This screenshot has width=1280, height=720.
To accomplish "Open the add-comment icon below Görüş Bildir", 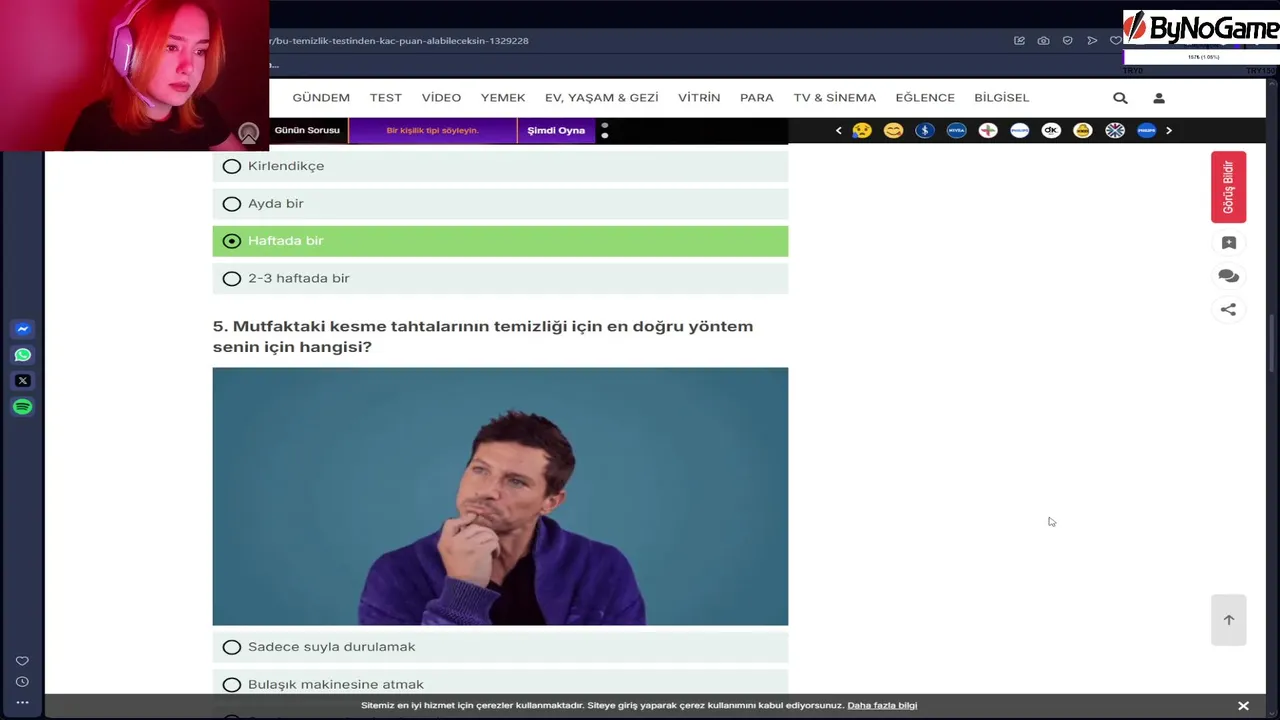I will 1229,243.
